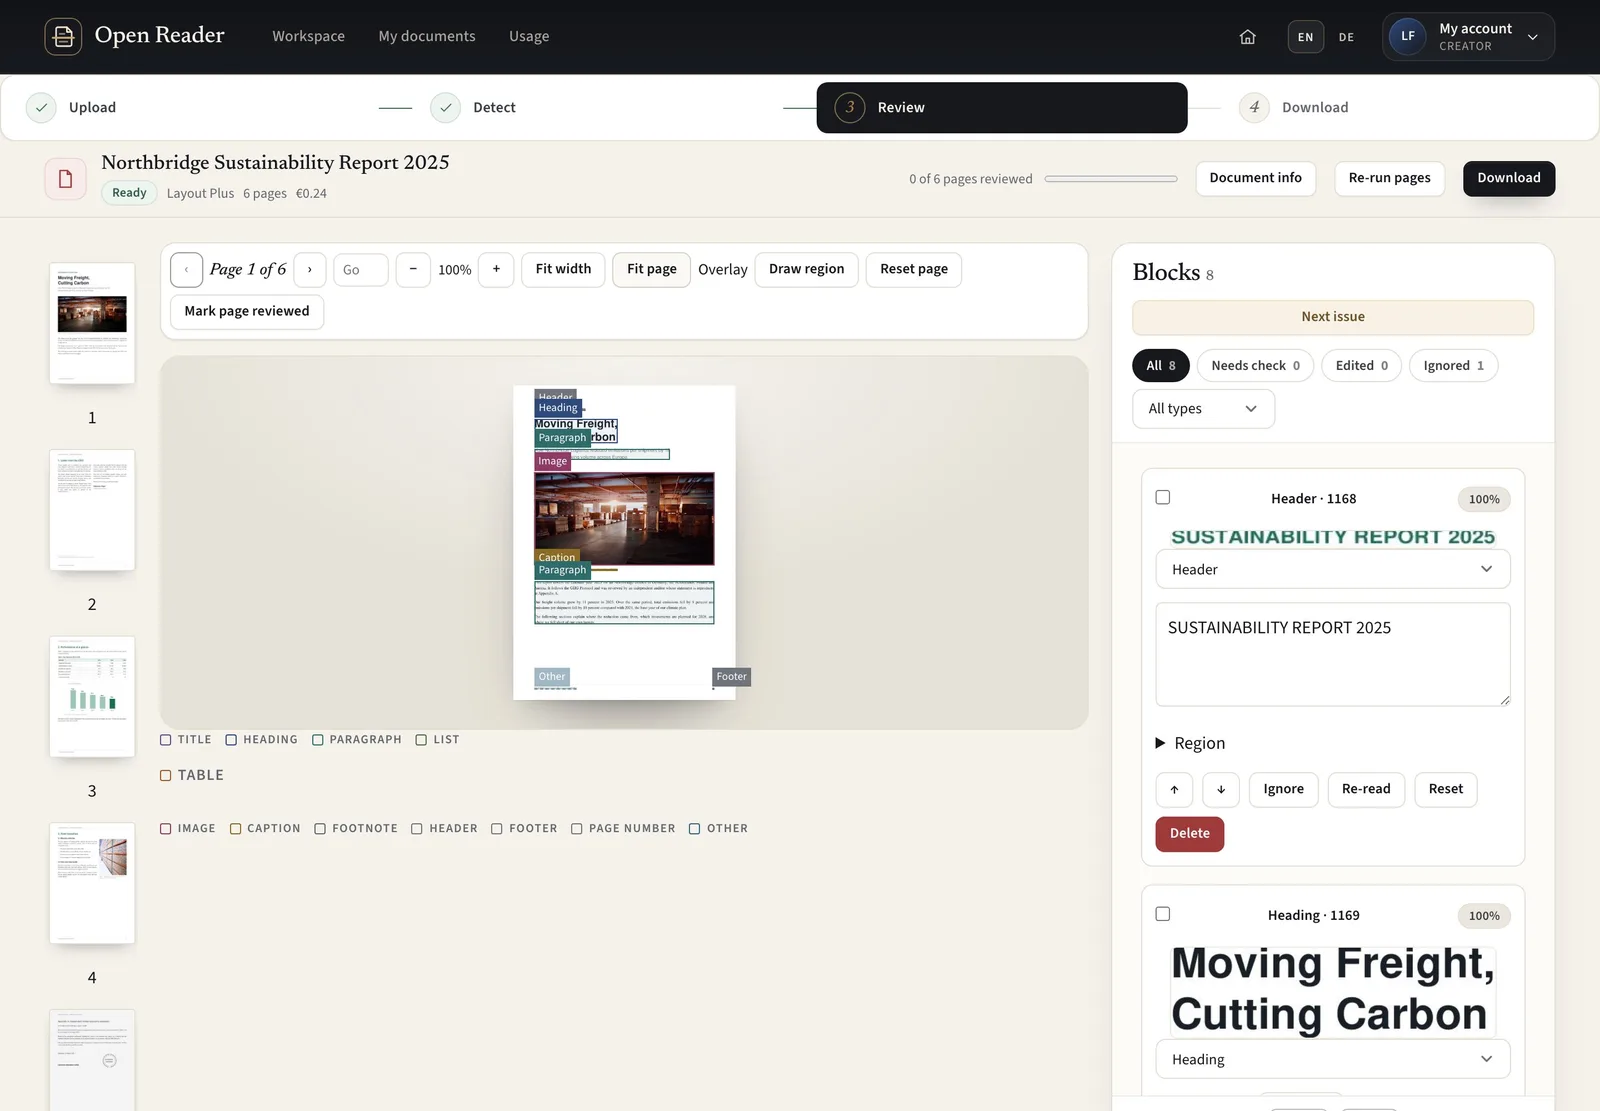The height and width of the screenshot is (1111, 1600).
Task: Click the Mark page reviewed button
Action: click(x=247, y=312)
